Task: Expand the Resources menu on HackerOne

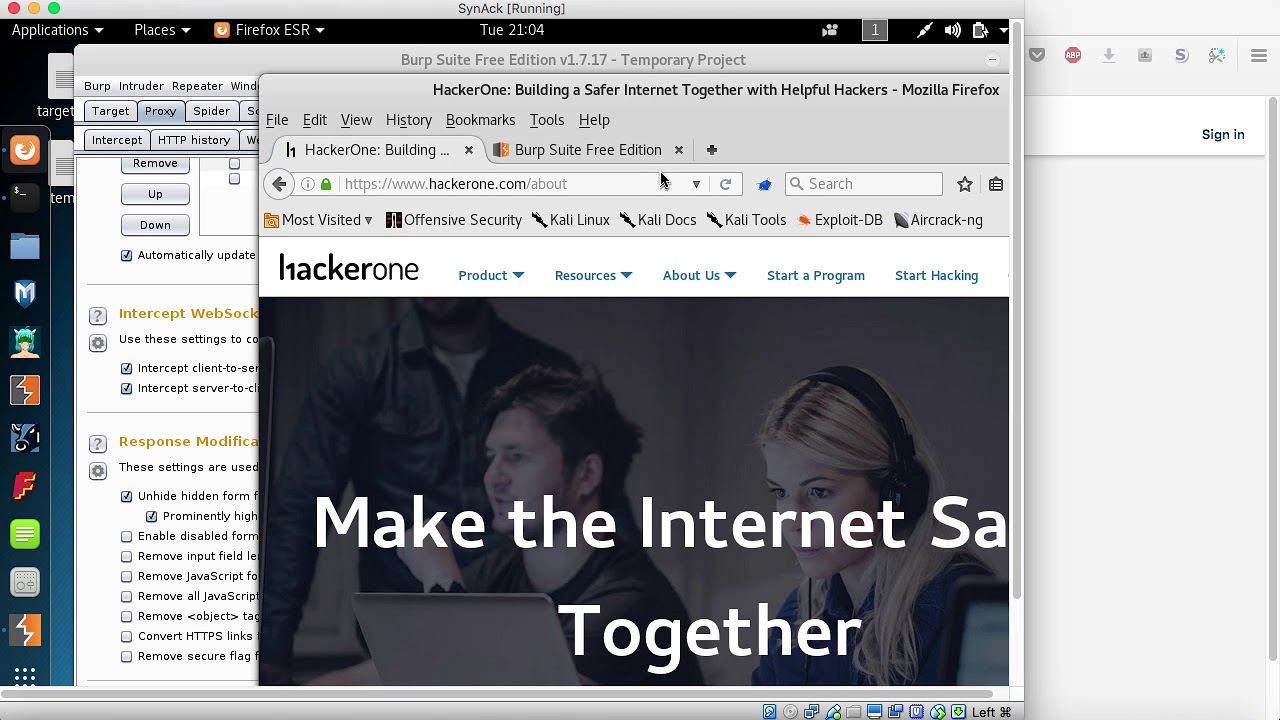Action: point(594,275)
